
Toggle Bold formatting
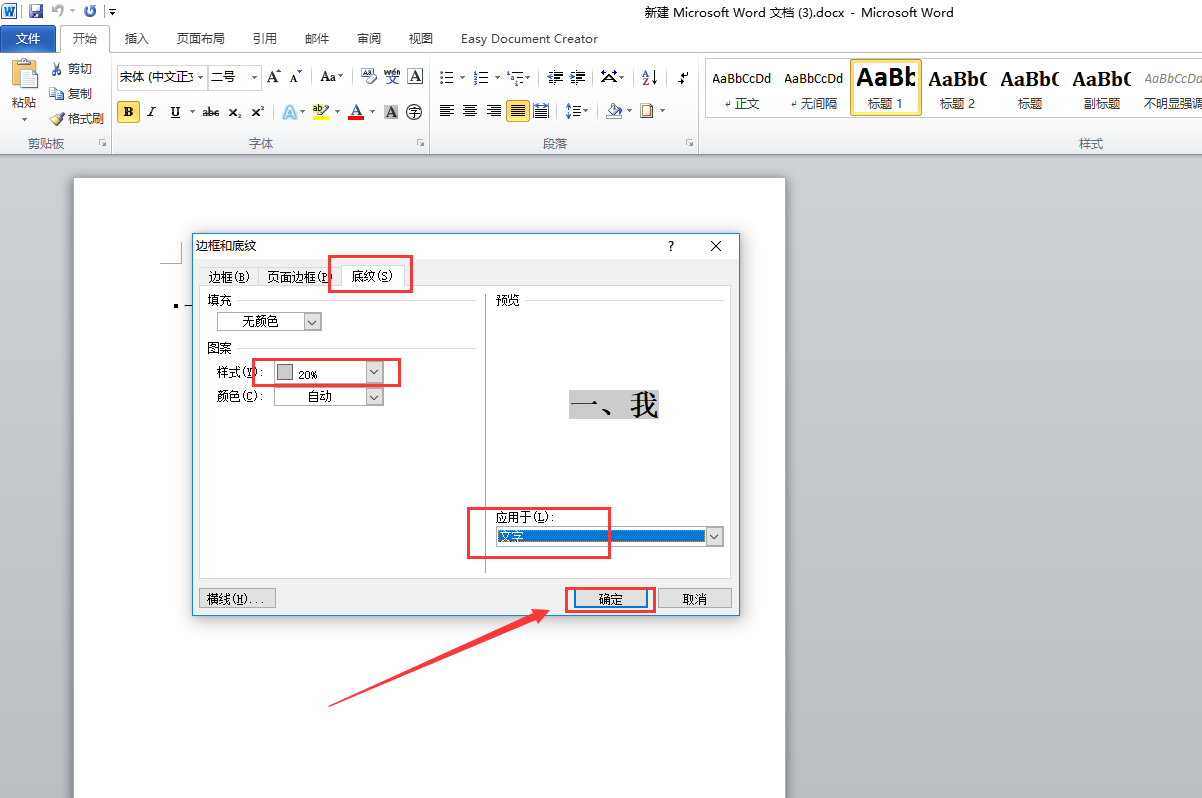pyautogui.click(x=128, y=112)
